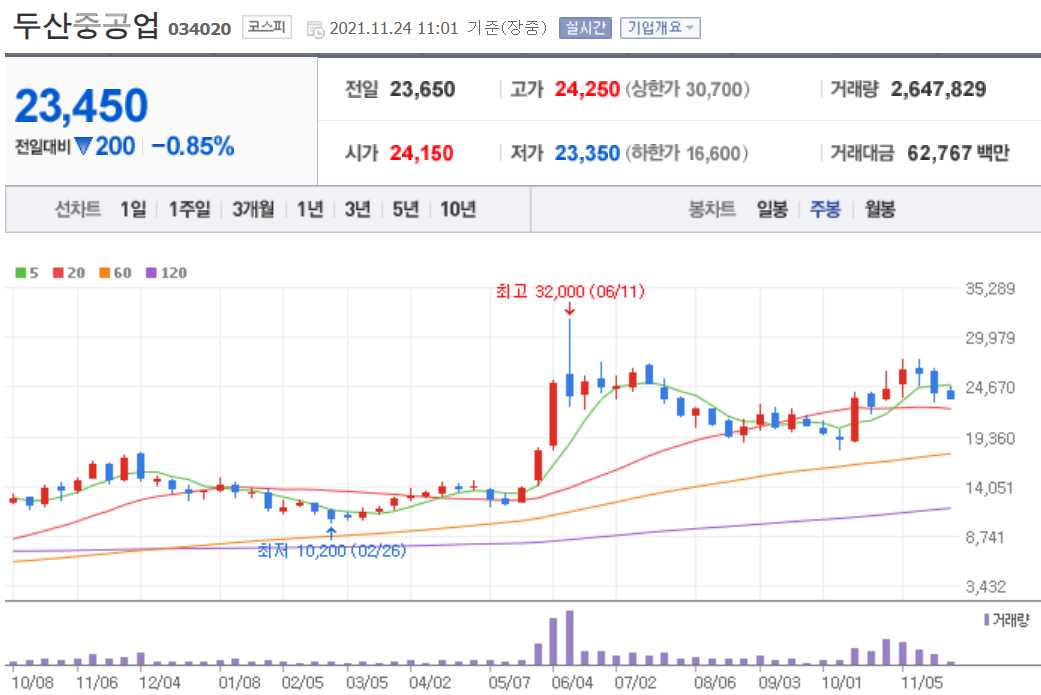Select the 5년 line chart tab
The width and height of the screenshot is (1041, 695).
pos(405,210)
